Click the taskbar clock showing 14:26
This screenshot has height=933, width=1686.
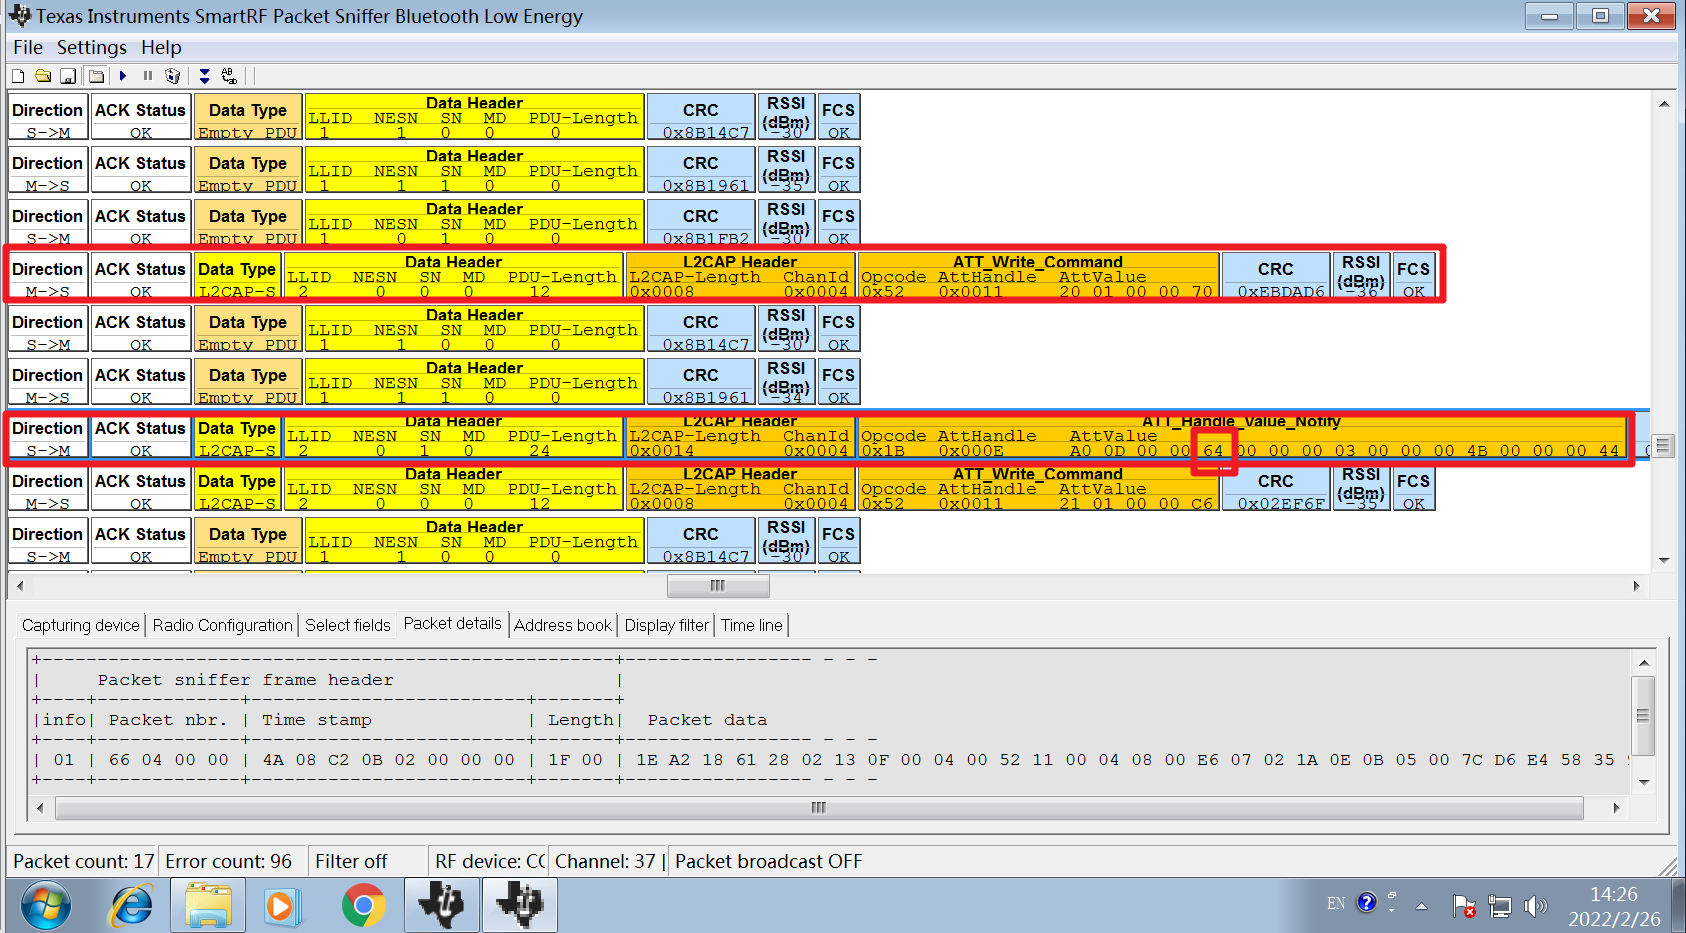point(1614,906)
